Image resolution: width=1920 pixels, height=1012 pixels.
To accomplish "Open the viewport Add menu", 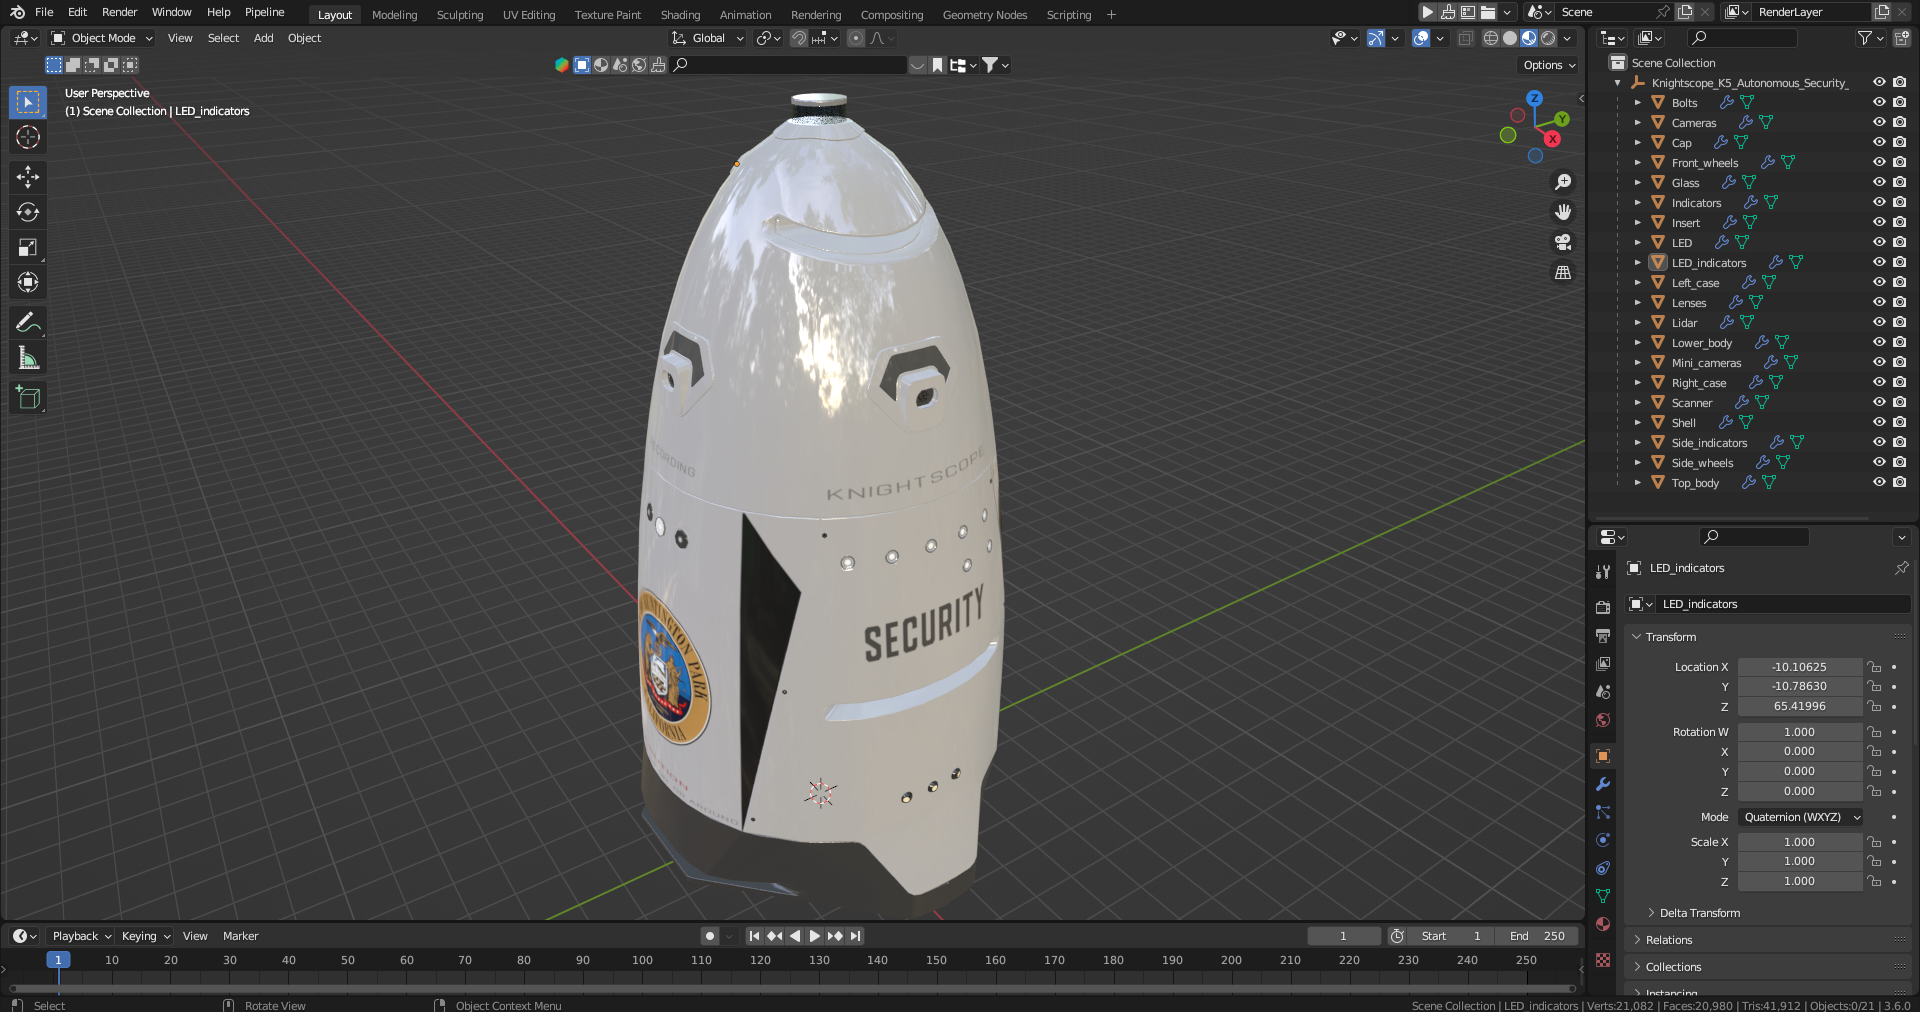I will 263,38.
